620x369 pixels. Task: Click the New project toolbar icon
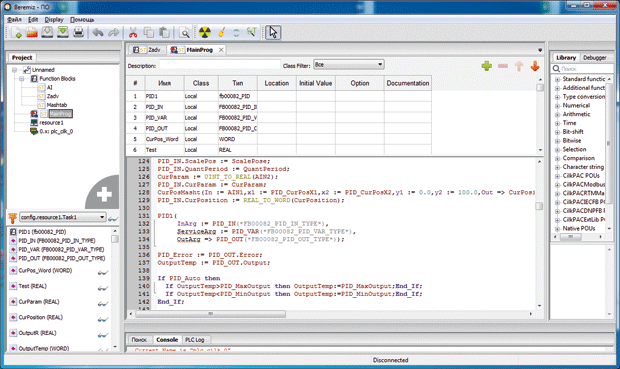pos(16,32)
